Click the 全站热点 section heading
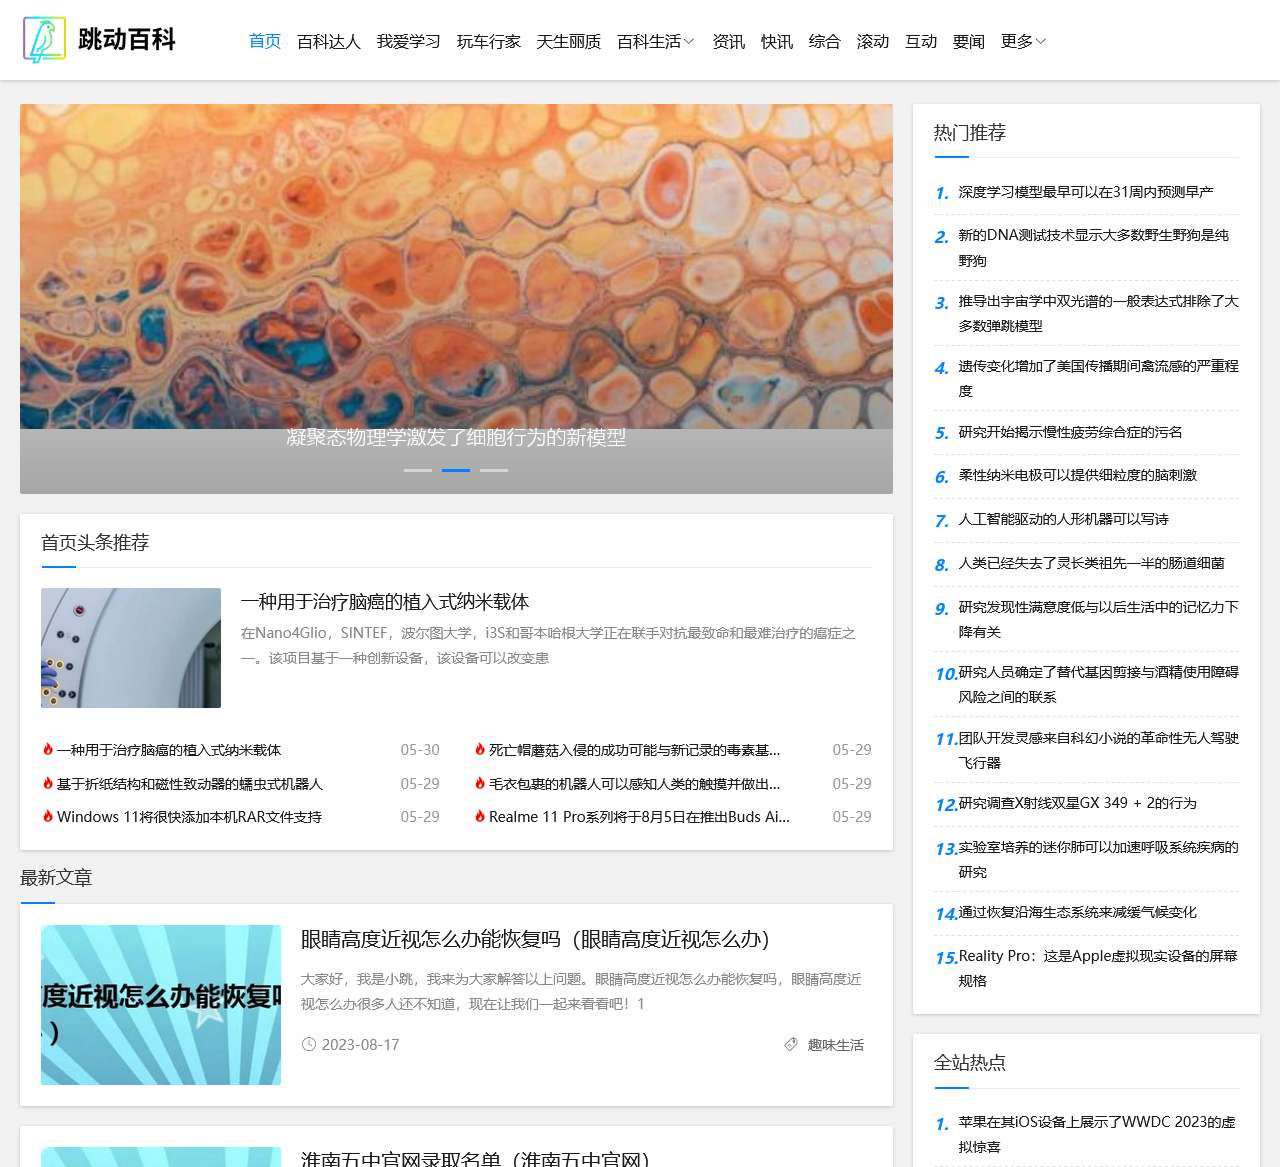Screen dimensions: 1280x1167 (x=970, y=1062)
